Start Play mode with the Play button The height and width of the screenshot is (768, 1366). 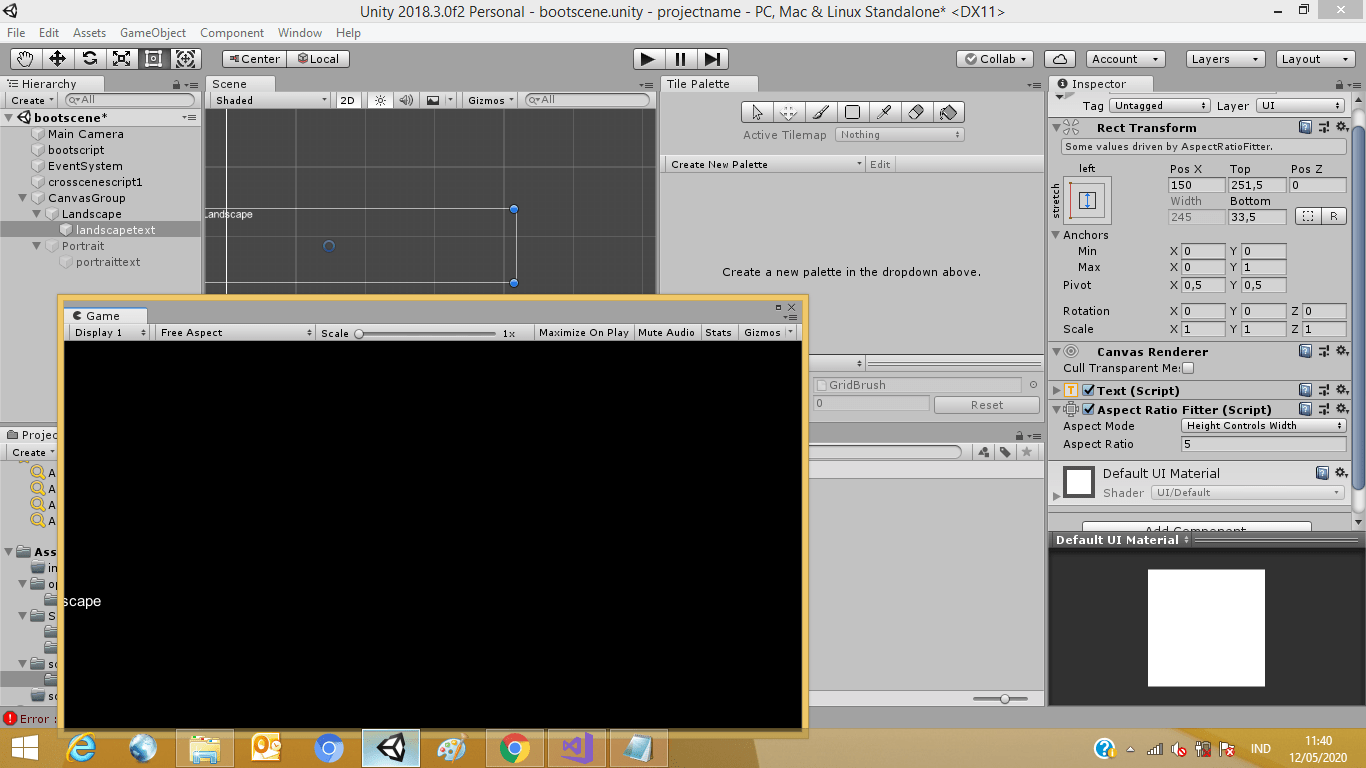(648, 59)
